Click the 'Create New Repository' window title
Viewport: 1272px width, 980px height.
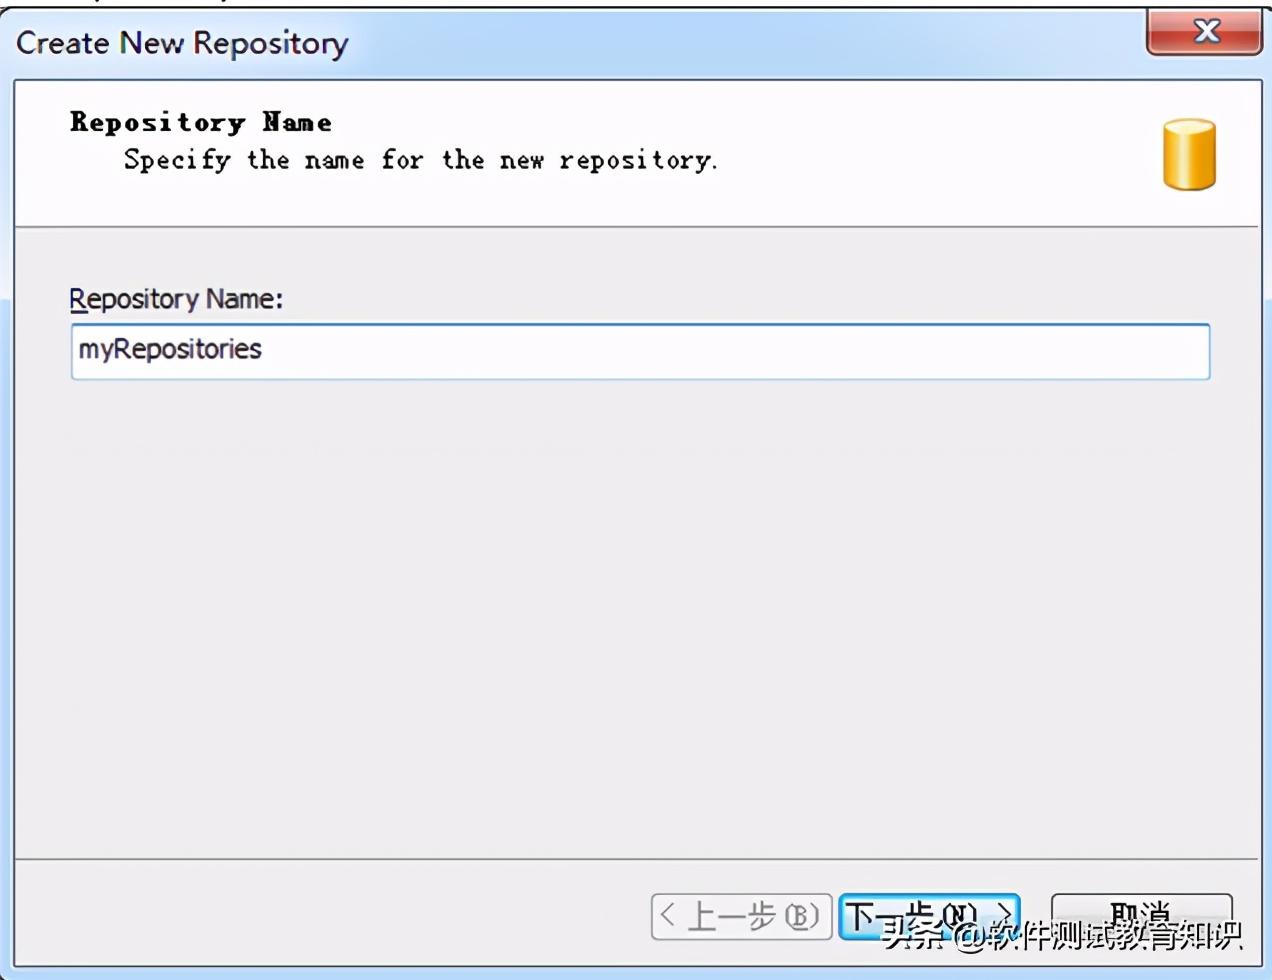pos(182,43)
